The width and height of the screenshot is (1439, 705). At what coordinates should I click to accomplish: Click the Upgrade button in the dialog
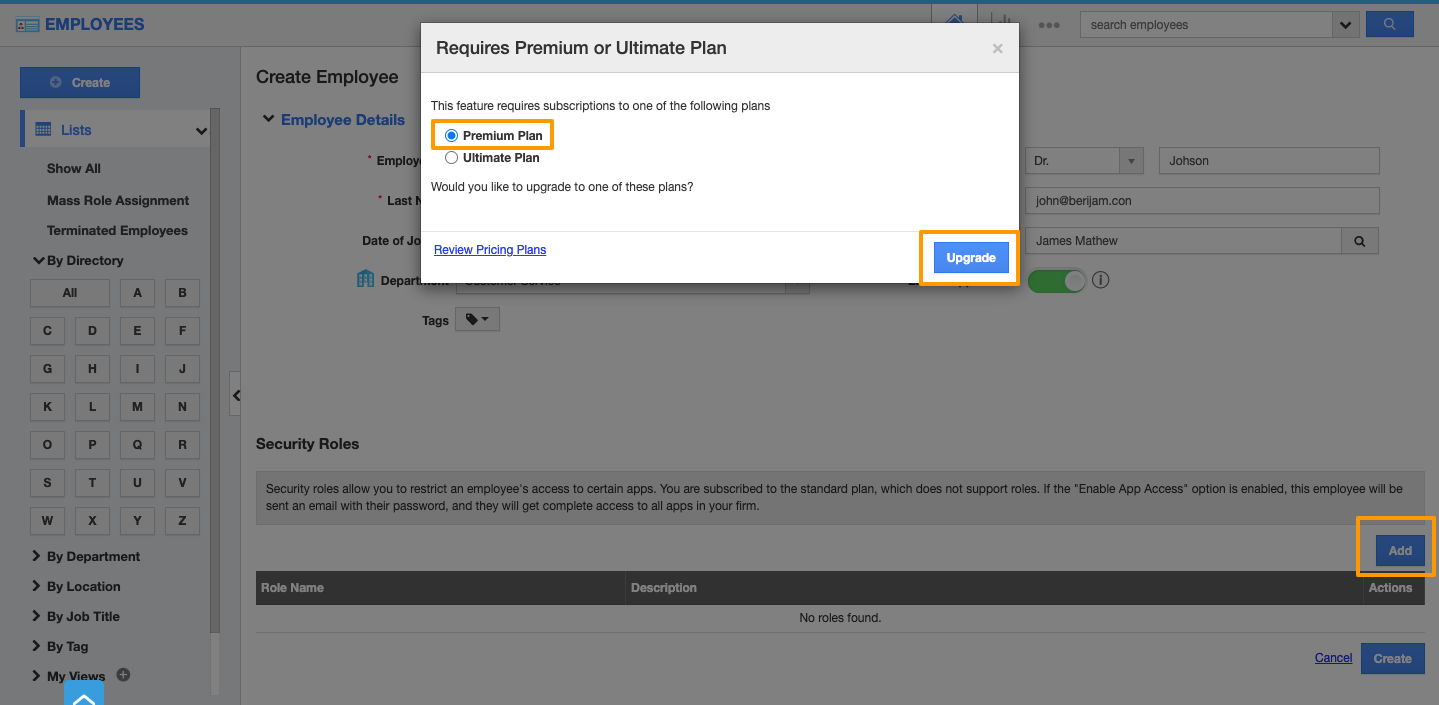point(970,258)
